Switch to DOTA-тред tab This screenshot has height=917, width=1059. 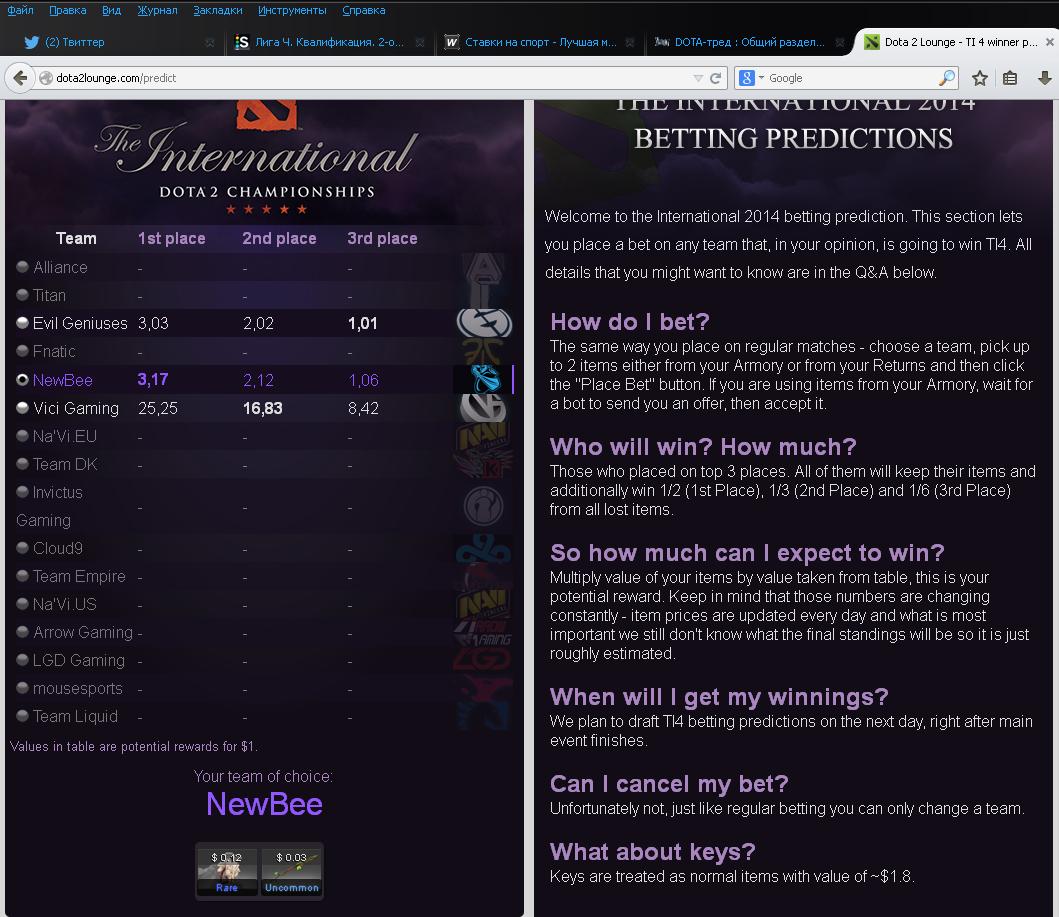(750, 42)
